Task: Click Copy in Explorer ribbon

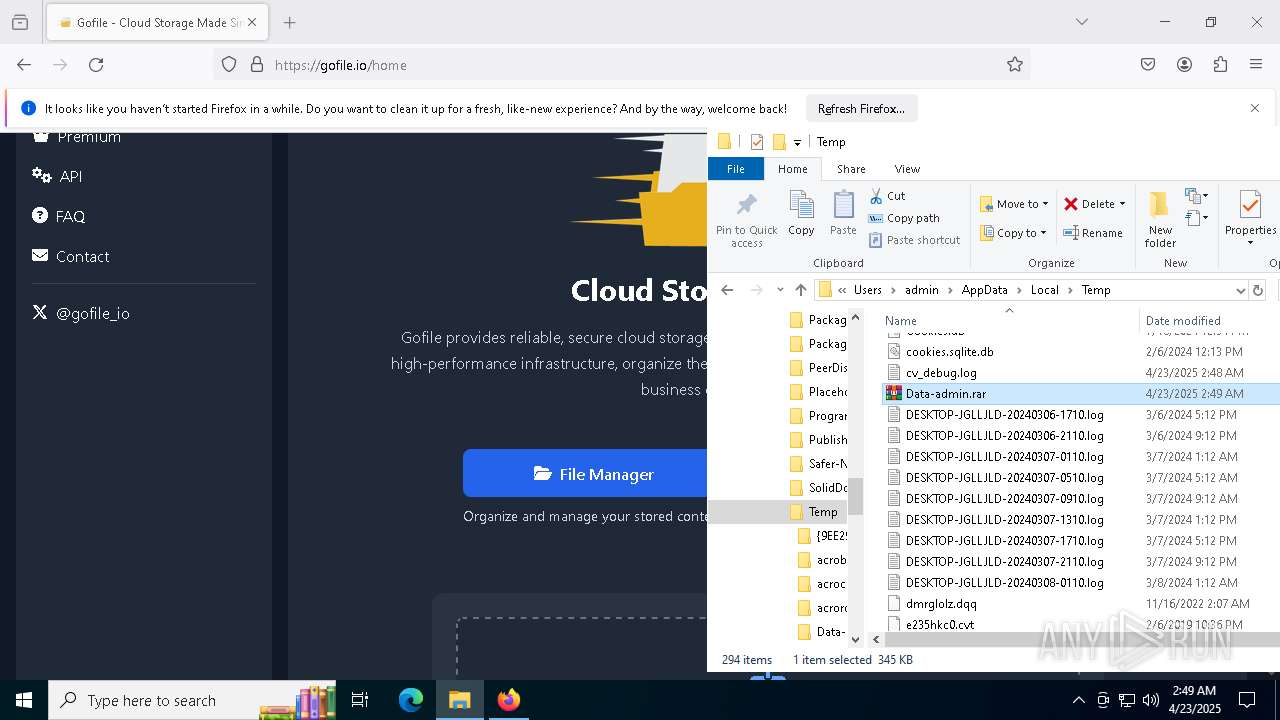Action: tap(801, 214)
